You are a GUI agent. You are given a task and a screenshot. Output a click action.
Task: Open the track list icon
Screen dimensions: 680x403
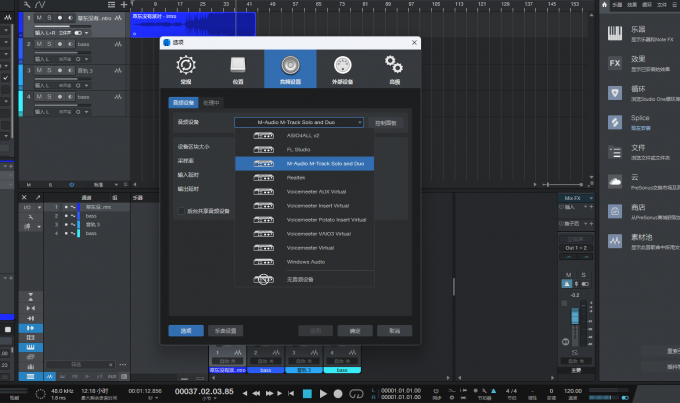(111, 5)
